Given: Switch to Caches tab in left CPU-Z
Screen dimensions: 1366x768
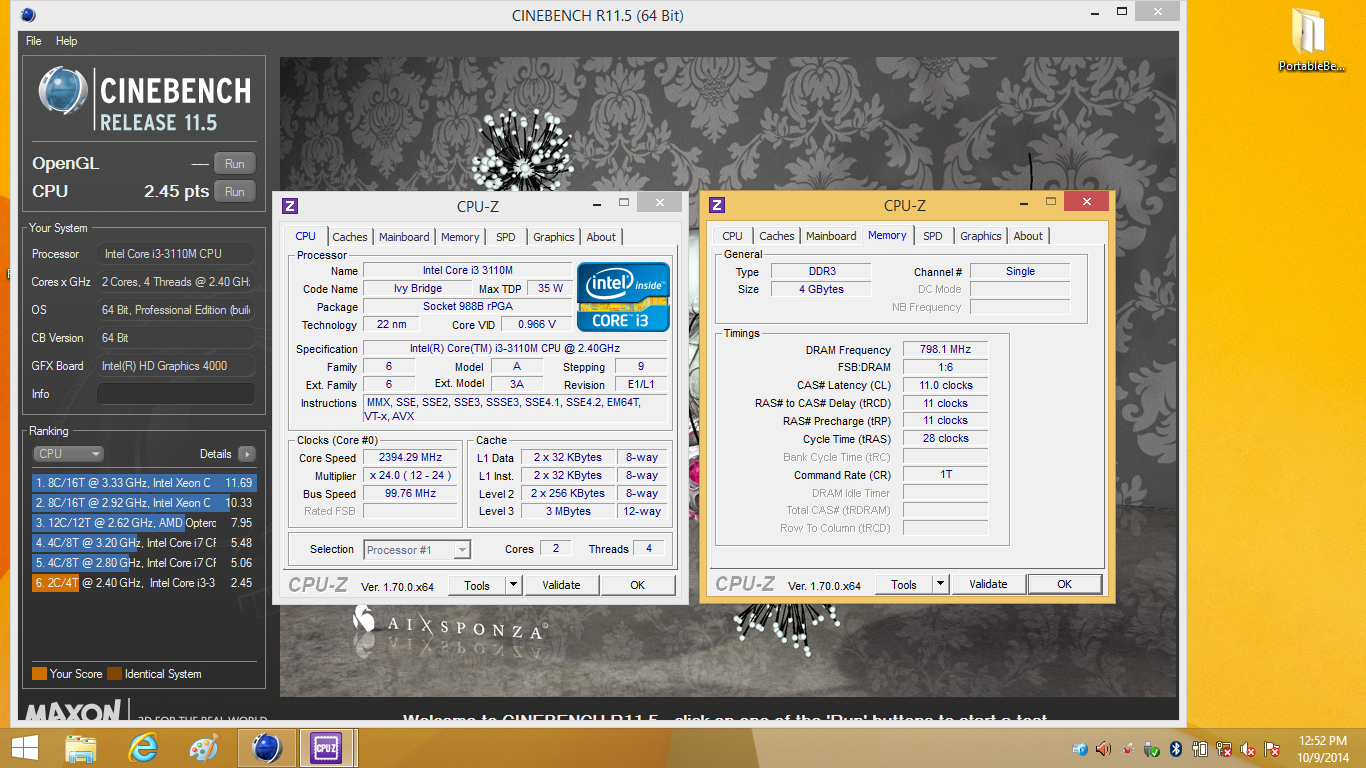Looking at the screenshot, I should click(x=350, y=237).
